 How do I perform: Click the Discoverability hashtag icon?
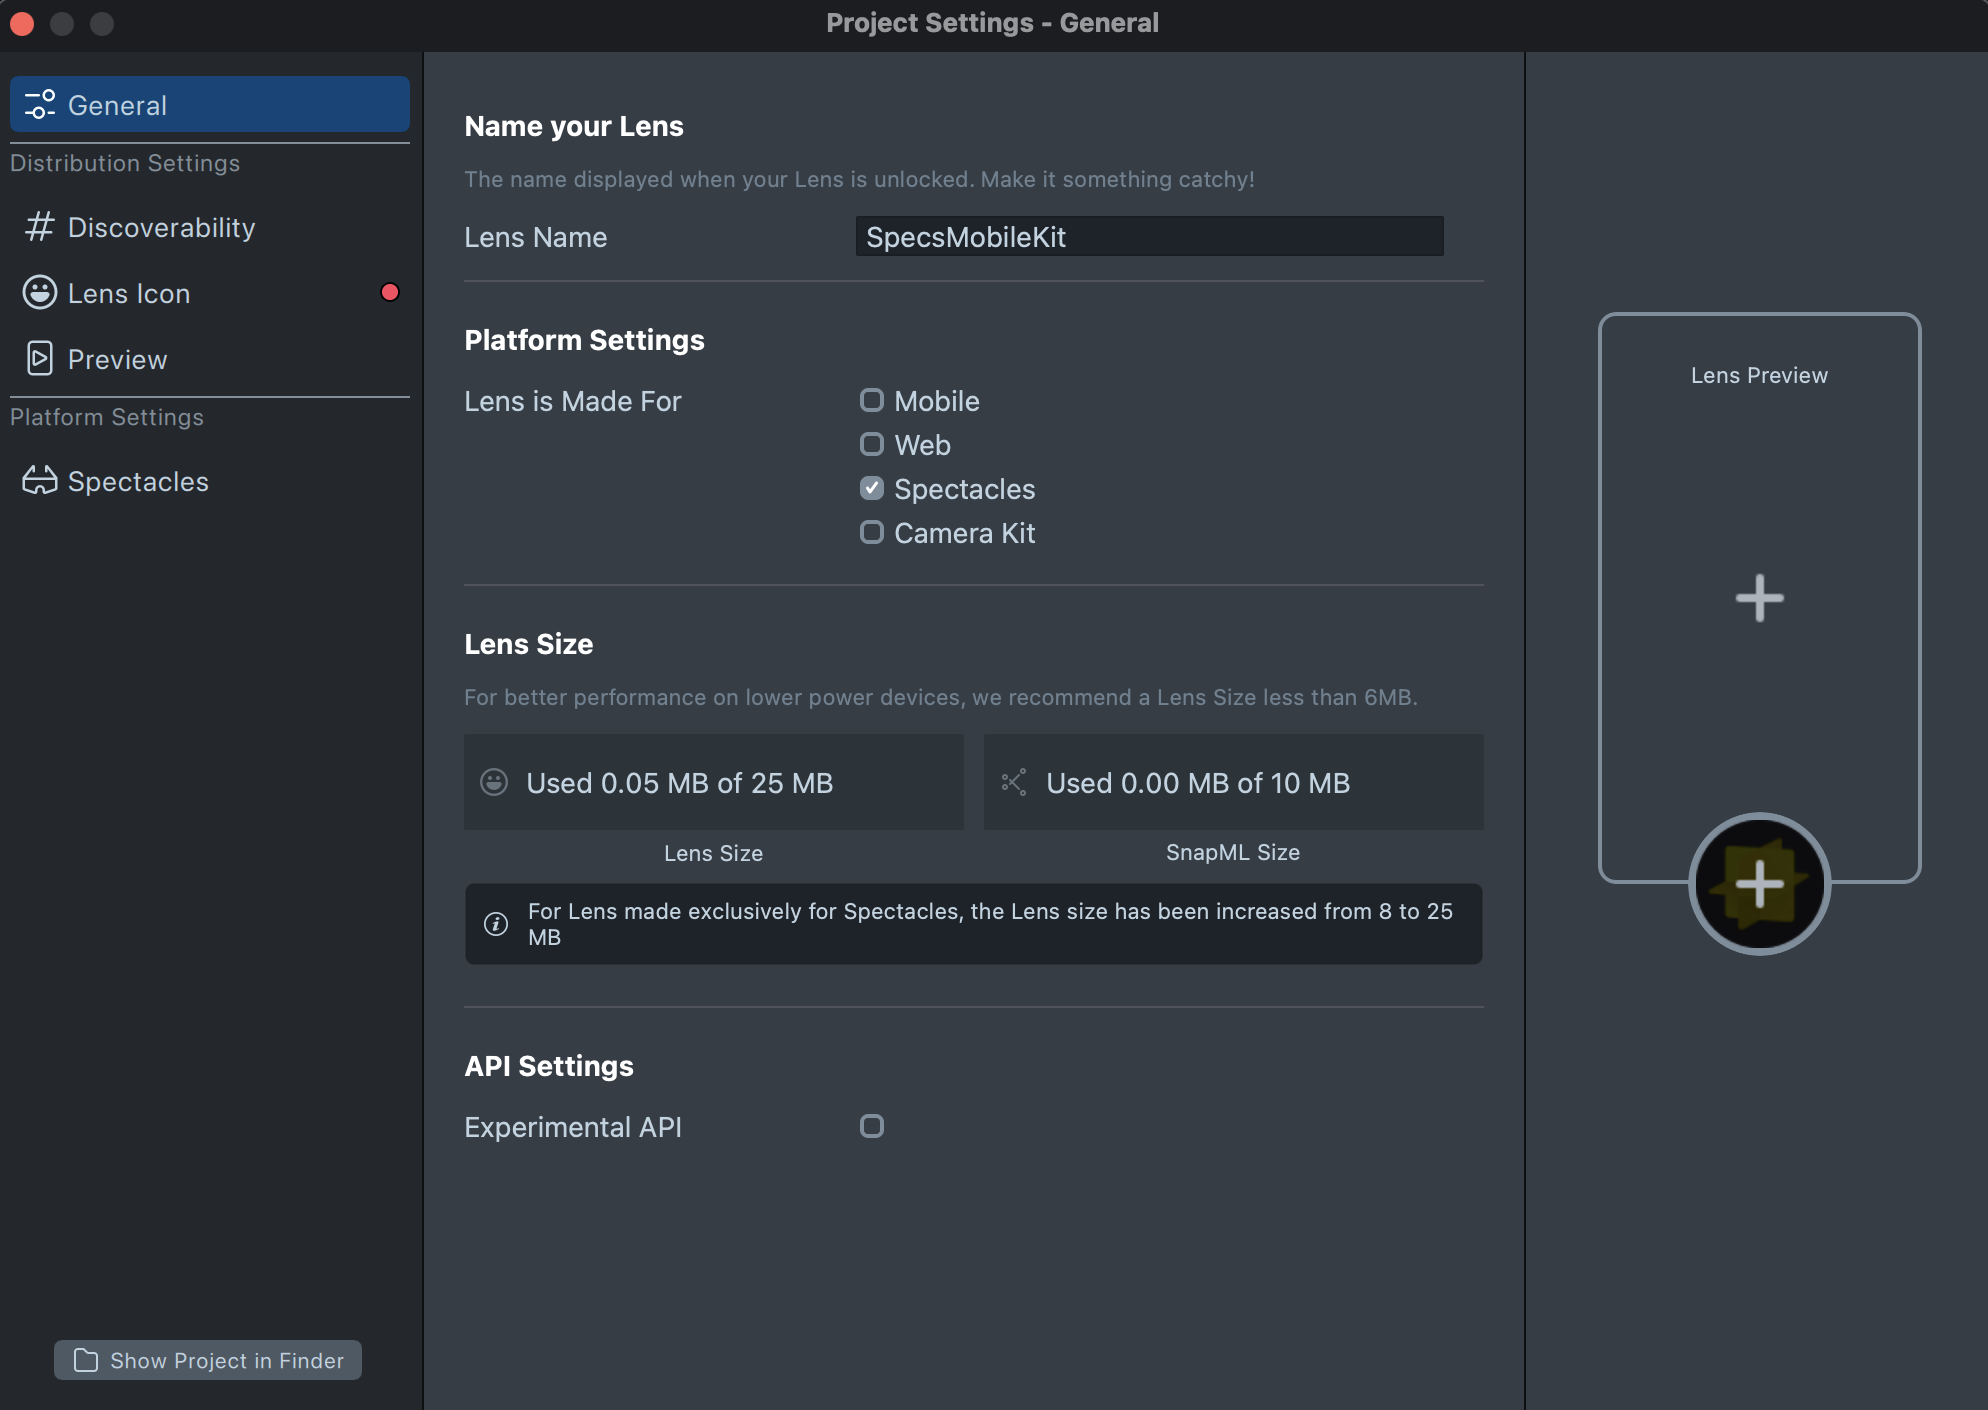click(39, 227)
